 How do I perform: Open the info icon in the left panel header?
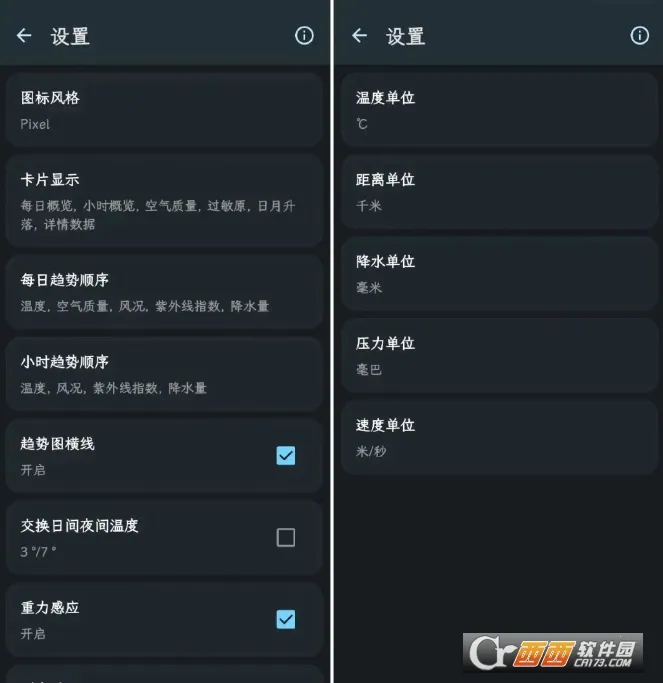click(x=304, y=35)
